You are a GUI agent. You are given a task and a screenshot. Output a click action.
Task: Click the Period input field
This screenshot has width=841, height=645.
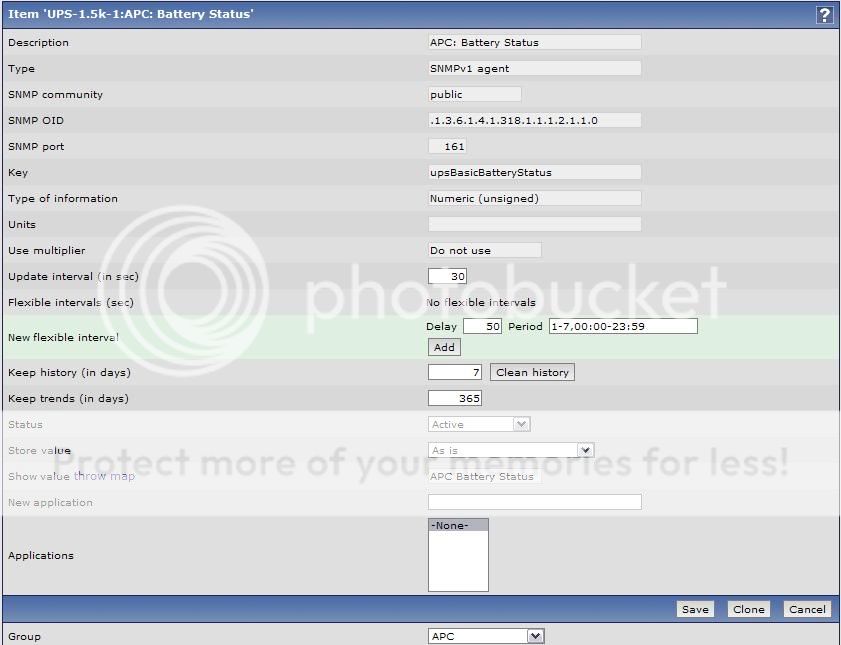tap(622, 326)
